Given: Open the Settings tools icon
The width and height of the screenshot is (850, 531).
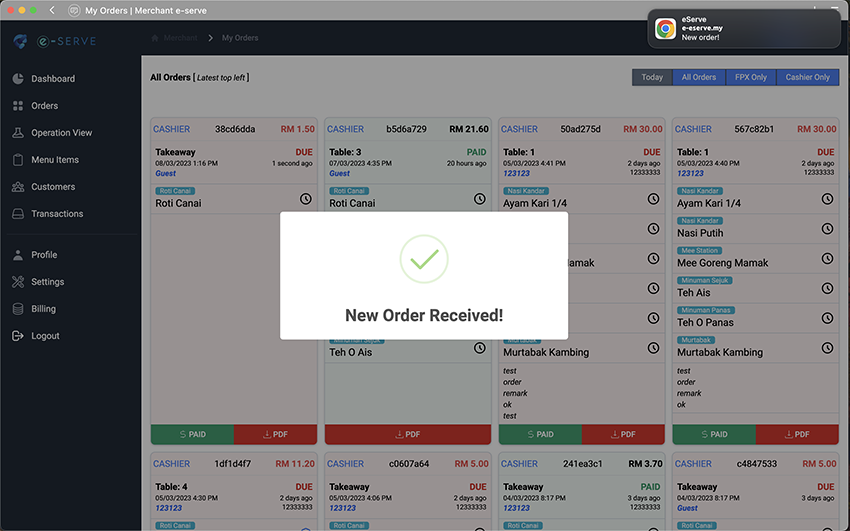Looking at the screenshot, I should 18,282.
